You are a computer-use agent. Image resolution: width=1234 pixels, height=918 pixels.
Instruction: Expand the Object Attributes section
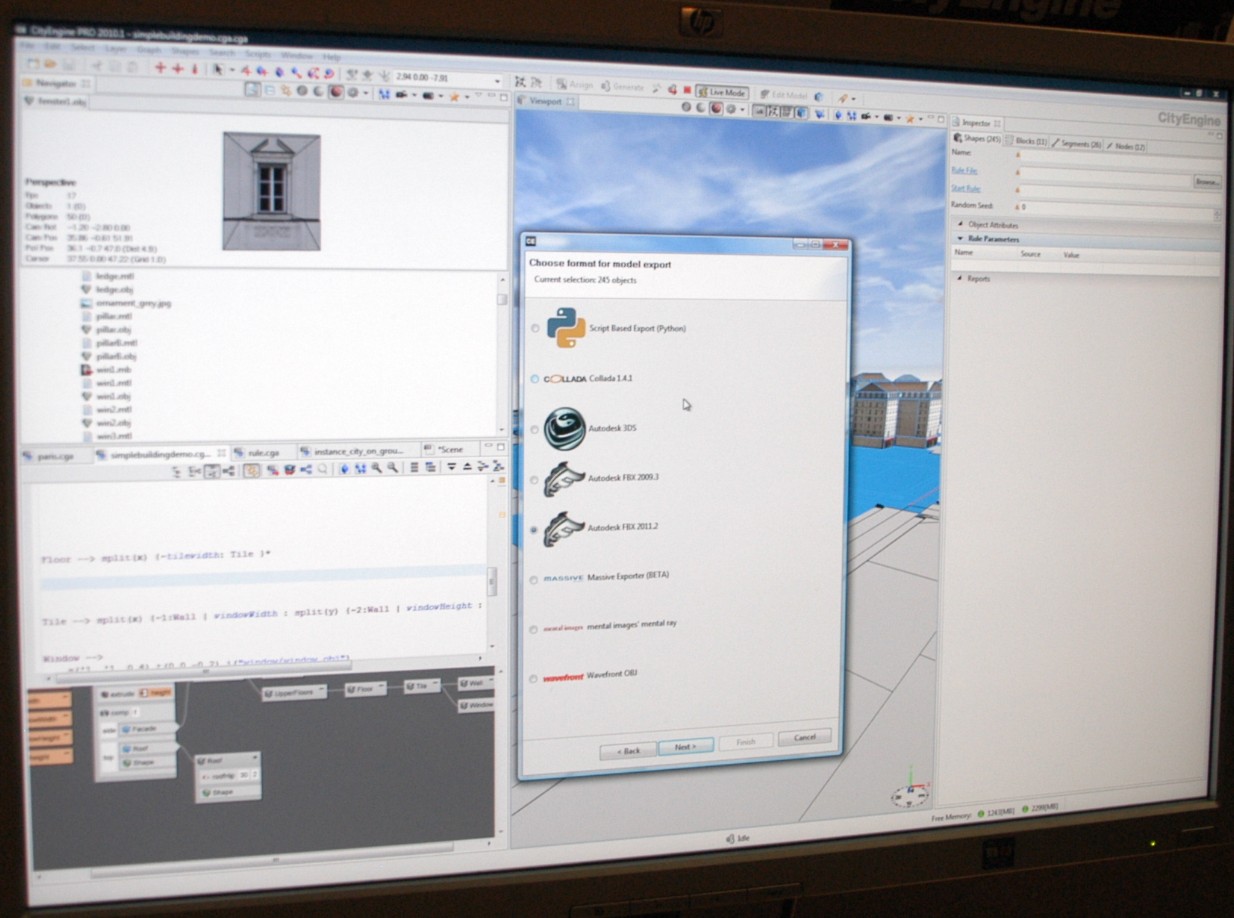coord(991,225)
